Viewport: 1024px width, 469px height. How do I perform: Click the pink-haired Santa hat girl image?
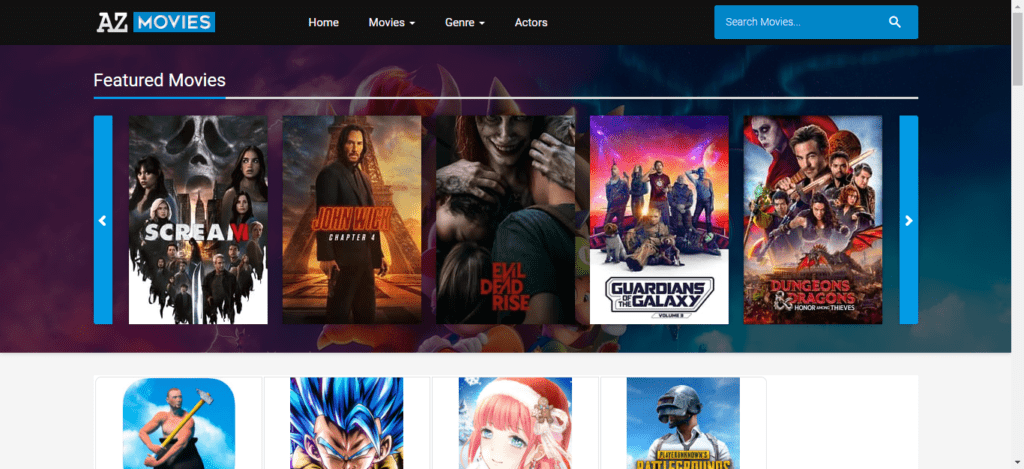click(x=515, y=423)
